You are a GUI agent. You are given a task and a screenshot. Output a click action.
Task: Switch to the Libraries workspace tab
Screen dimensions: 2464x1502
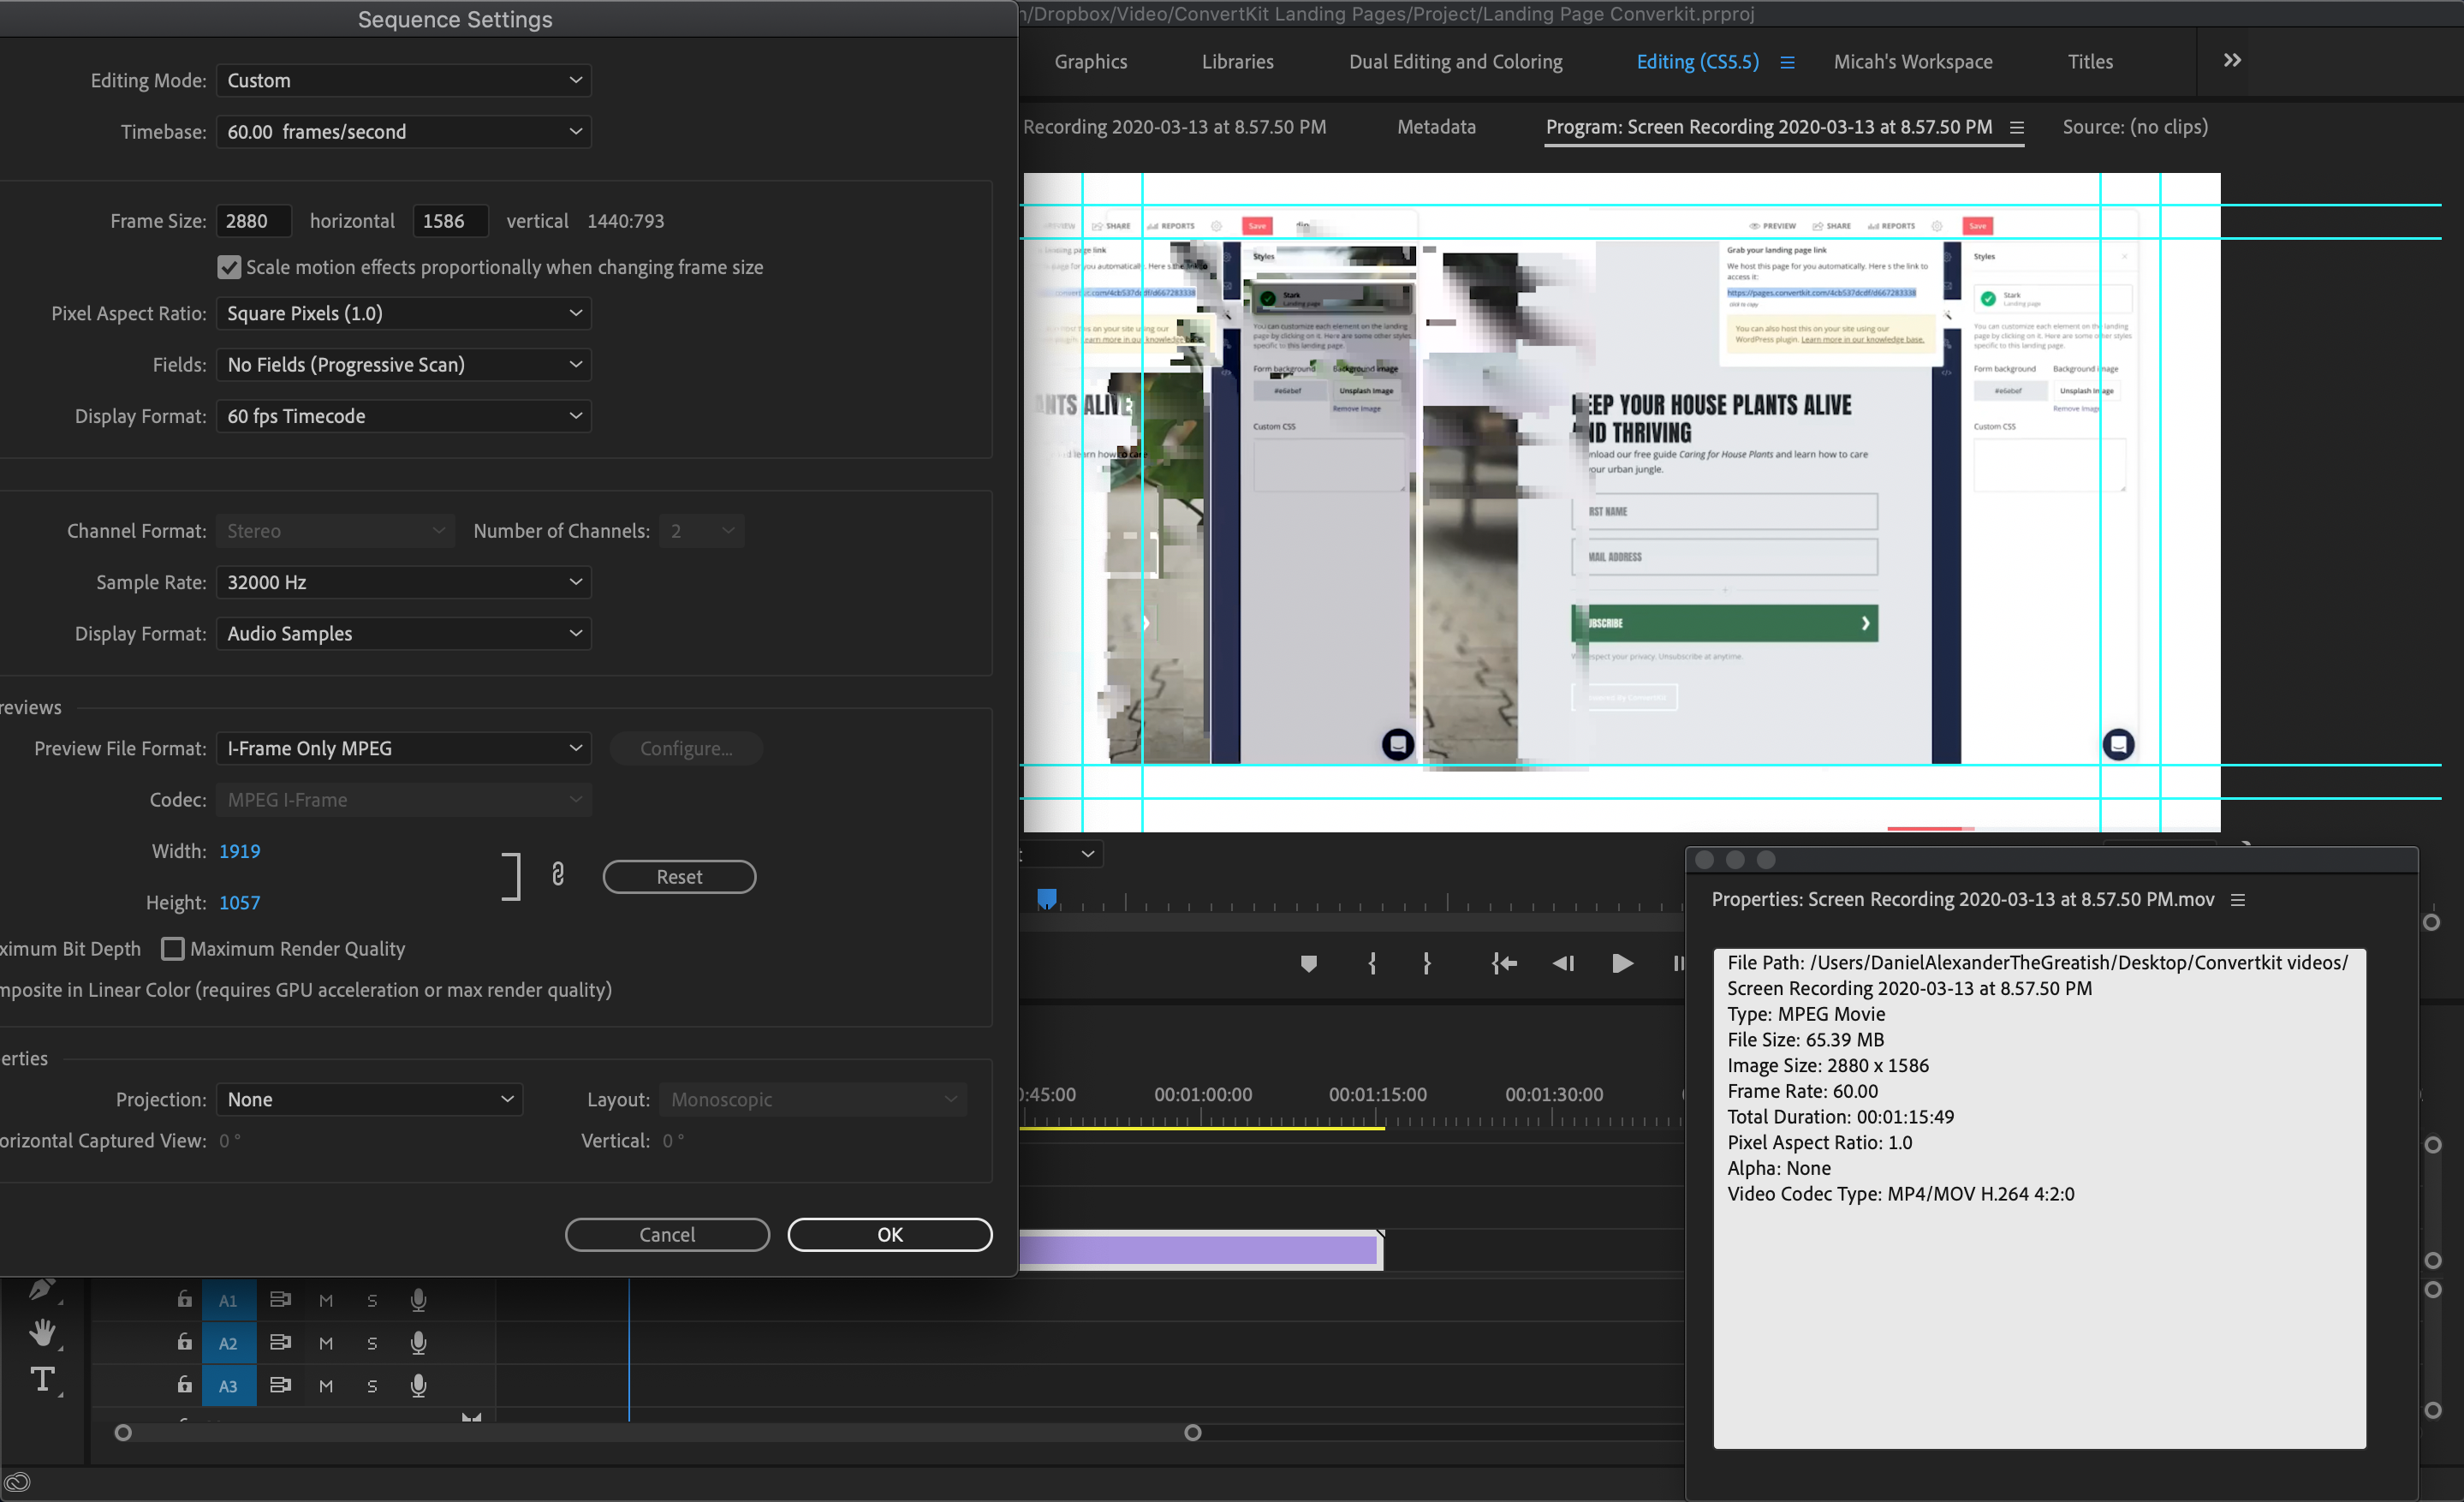[1237, 61]
